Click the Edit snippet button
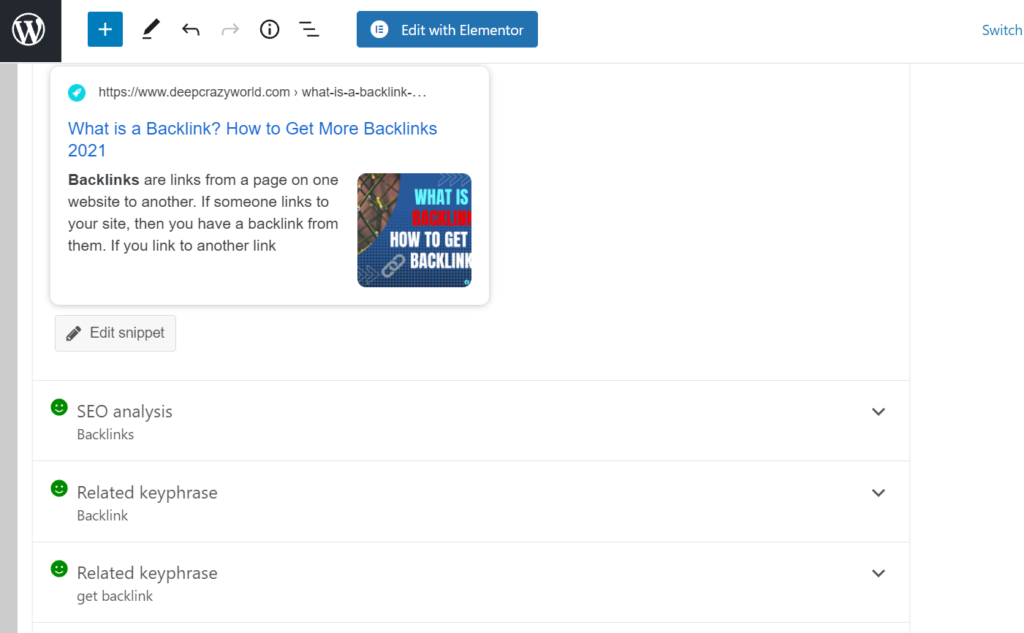Image resolution: width=1024 pixels, height=633 pixels. pos(116,333)
